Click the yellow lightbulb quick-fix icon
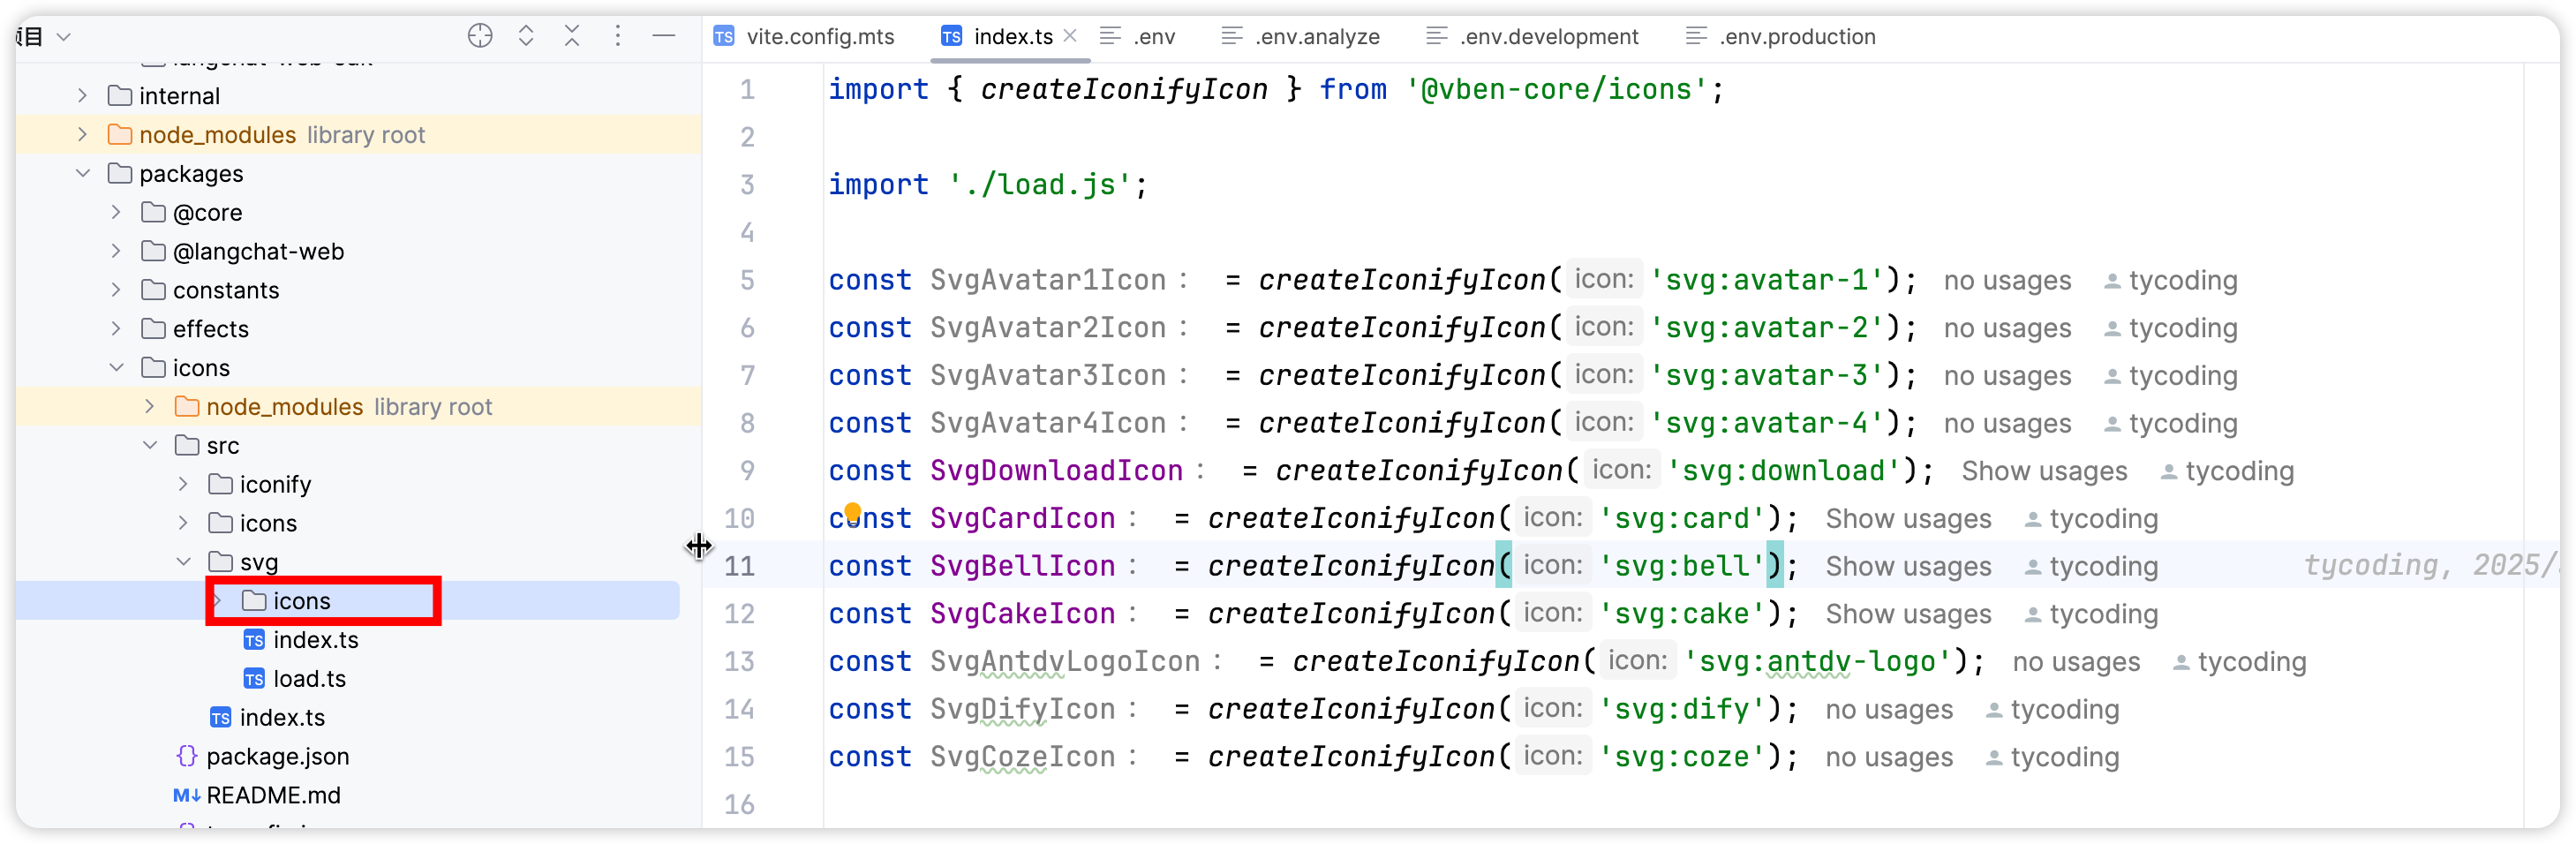 pyautogui.click(x=852, y=512)
